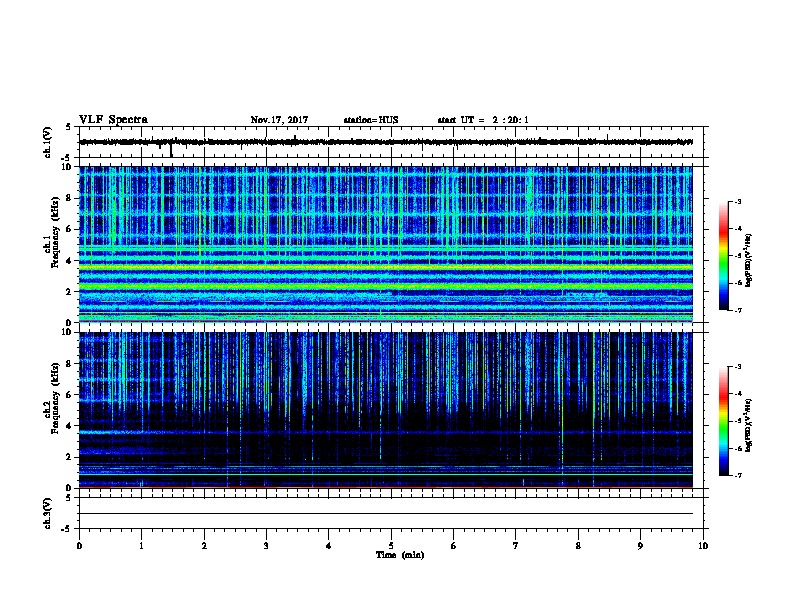The image size is (792, 612).
Task: Select the date label Nov.17, 2017
Action: [x=279, y=120]
